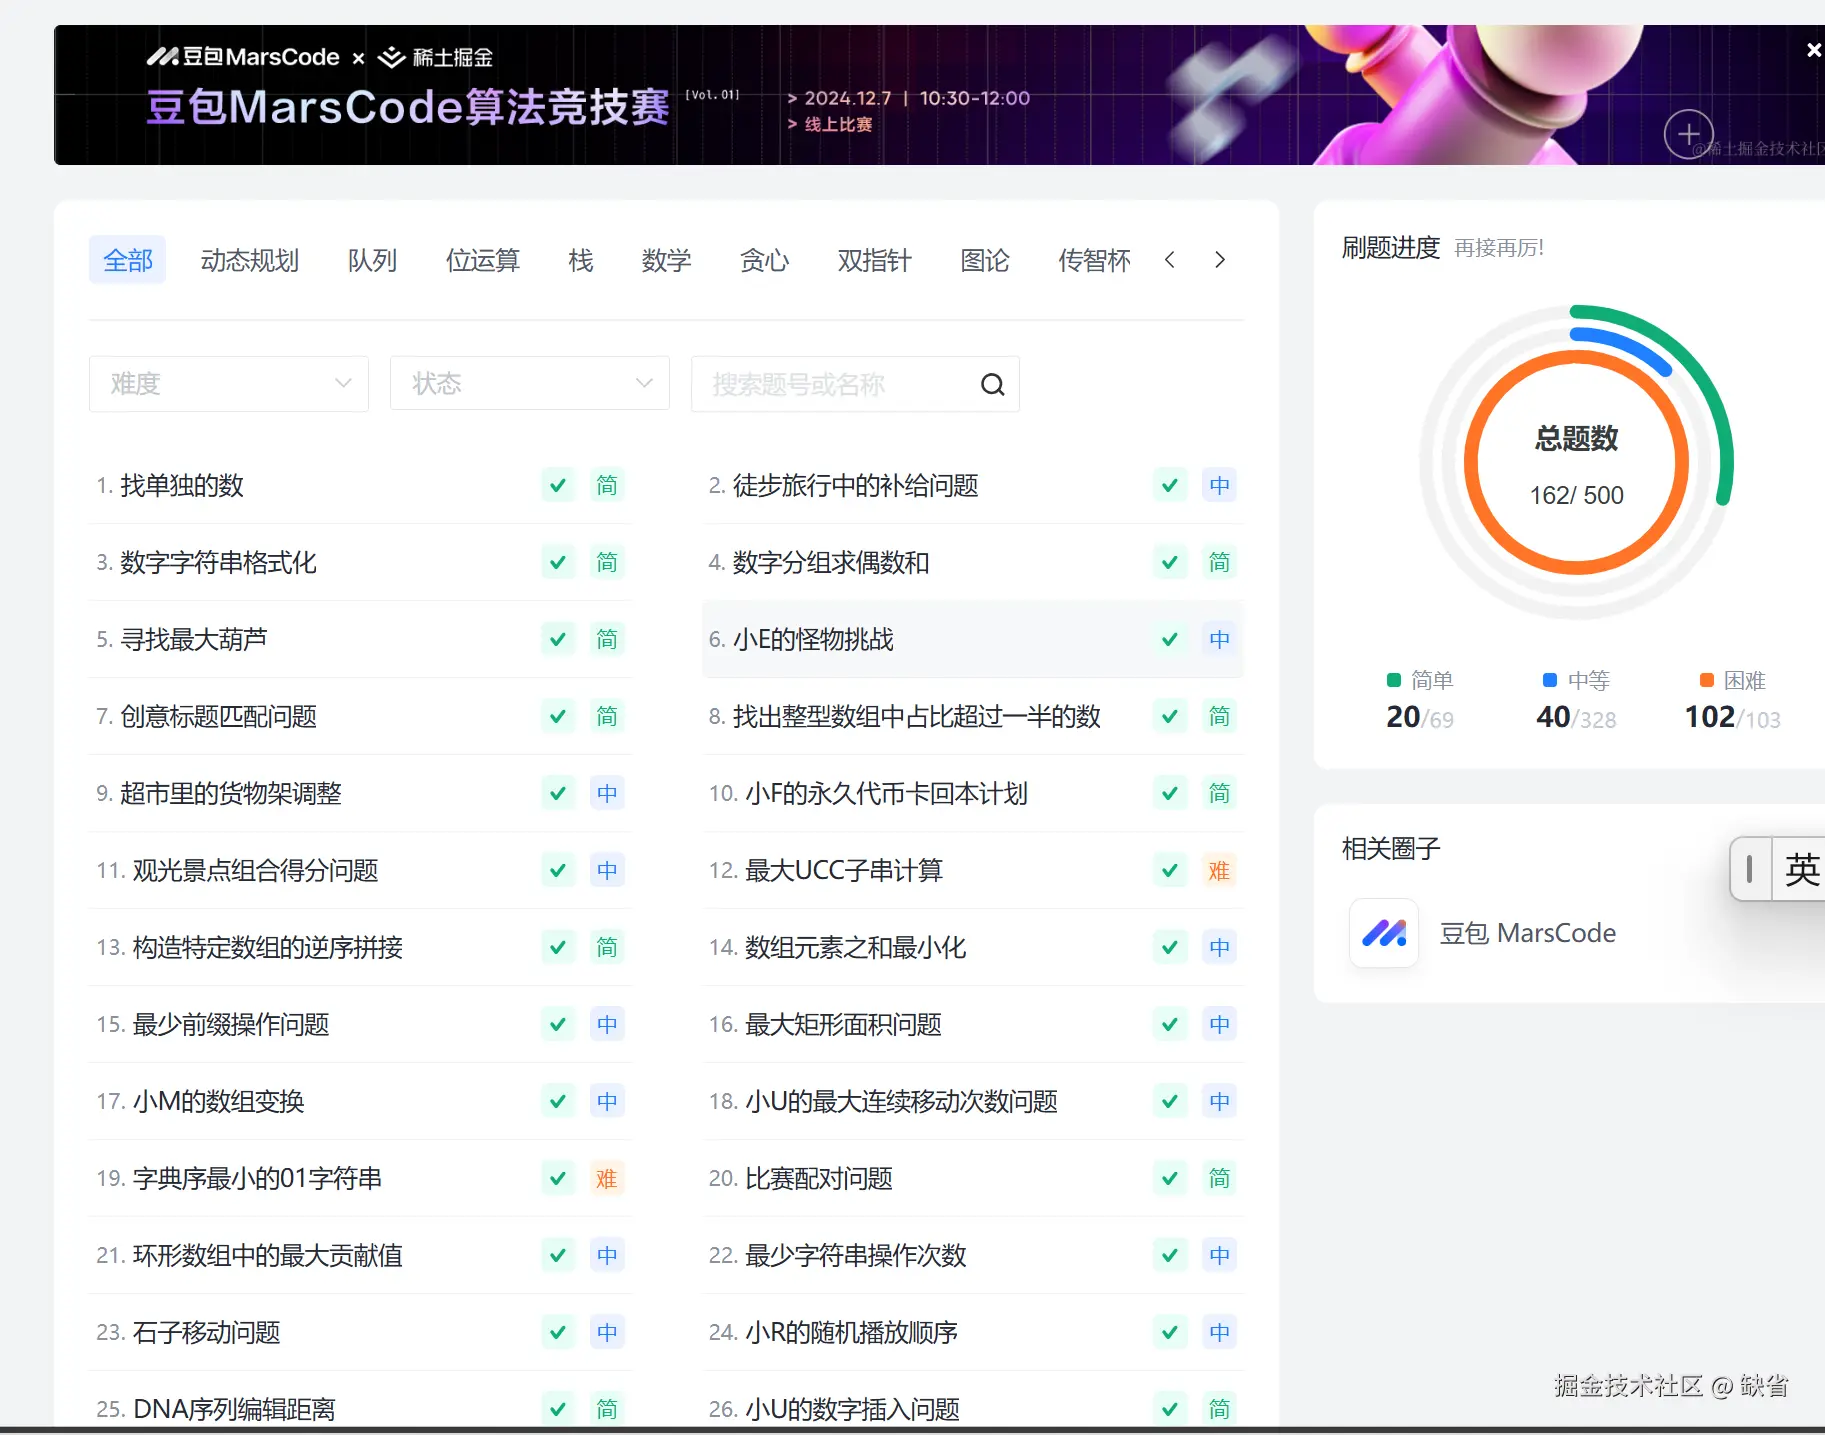Click the 简 badge for 寻找最大葫芦

(x=607, y=640)
